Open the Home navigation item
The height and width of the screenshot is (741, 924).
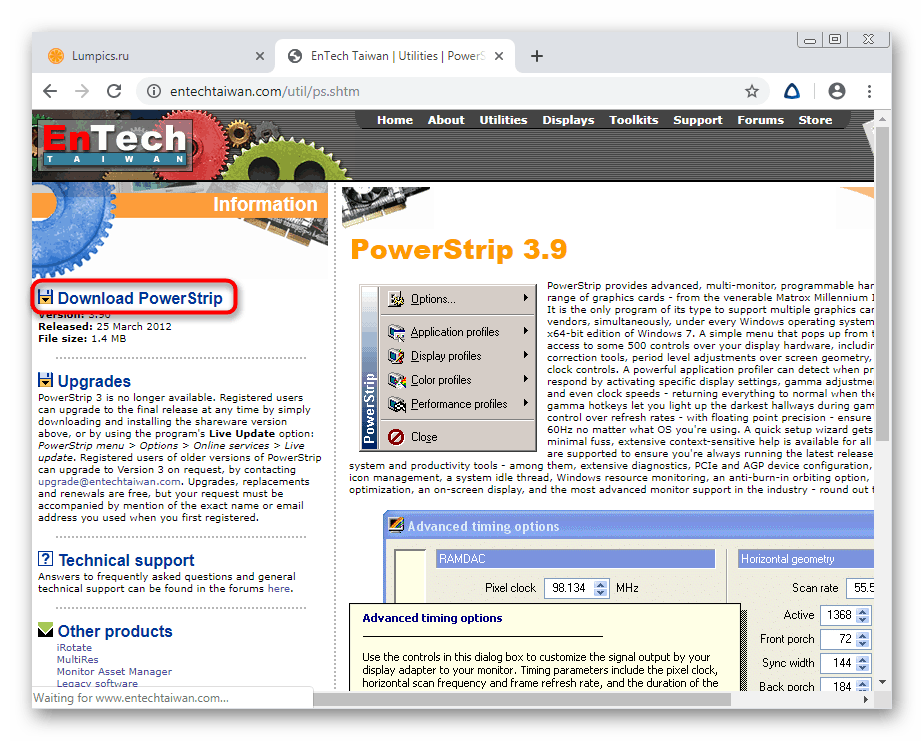pos(395,120)
